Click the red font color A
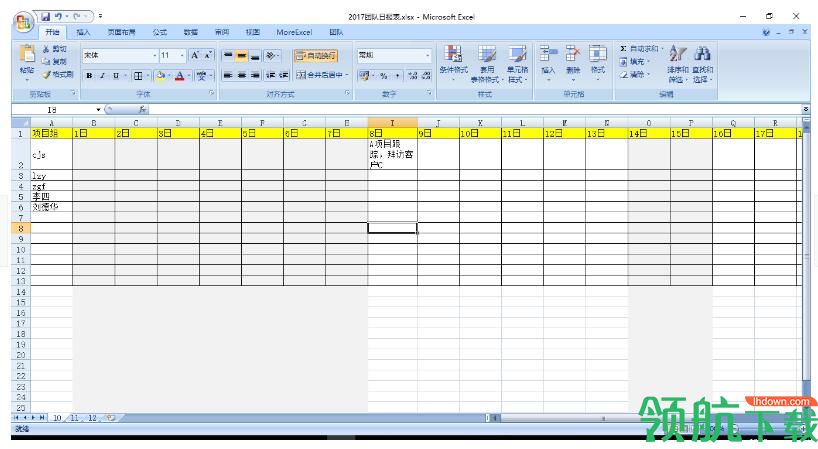 click(x=180, y=76)
